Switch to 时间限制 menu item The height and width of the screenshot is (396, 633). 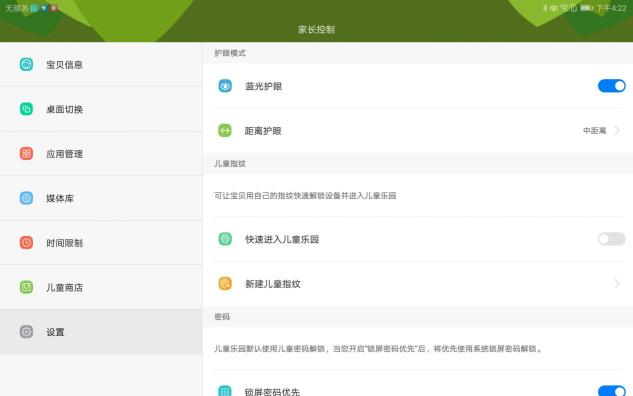click(x=101, y=243)
